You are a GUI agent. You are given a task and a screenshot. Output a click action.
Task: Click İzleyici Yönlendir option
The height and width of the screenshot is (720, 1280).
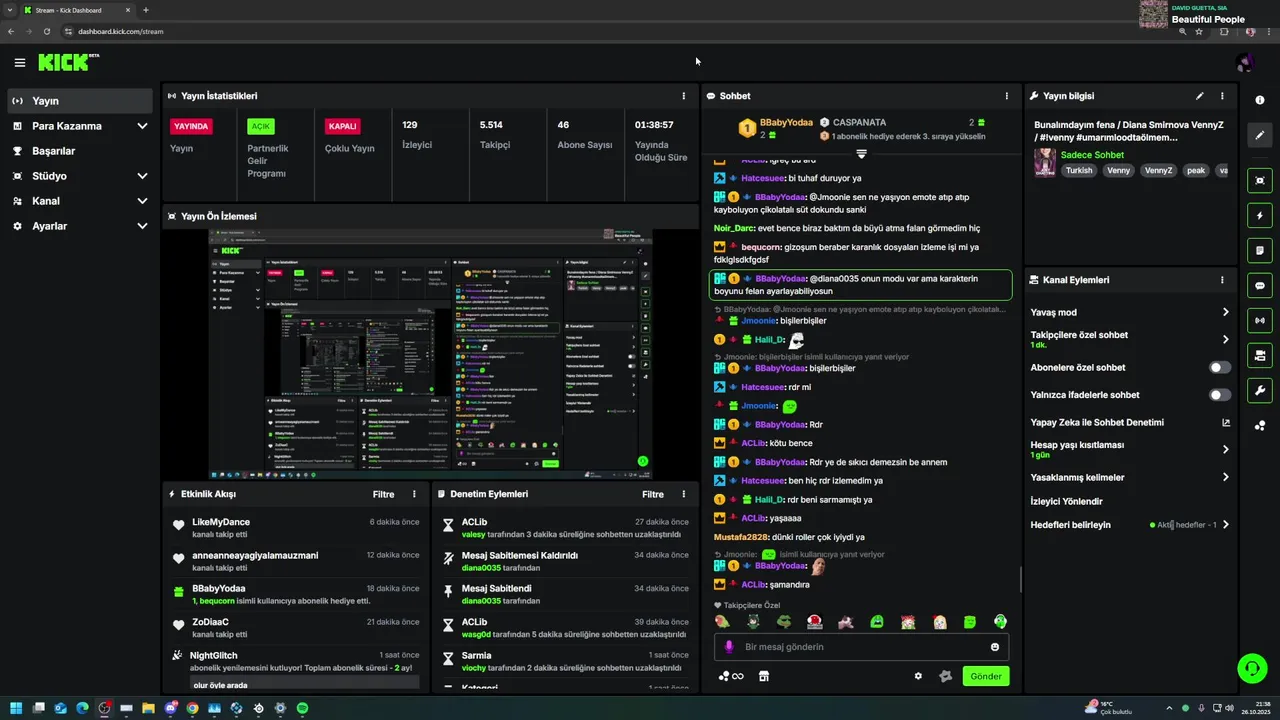point(1066,501)
